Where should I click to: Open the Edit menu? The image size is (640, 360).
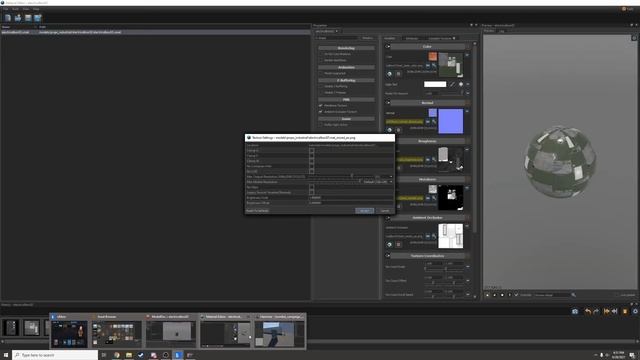pos(16,9)
